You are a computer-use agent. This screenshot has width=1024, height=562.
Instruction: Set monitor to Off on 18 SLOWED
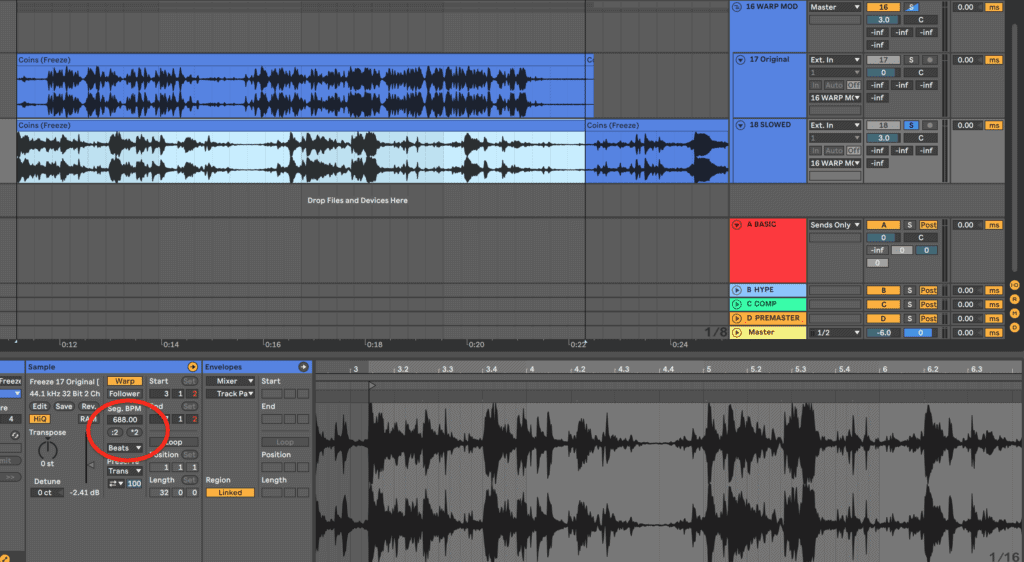click(854, 151)
